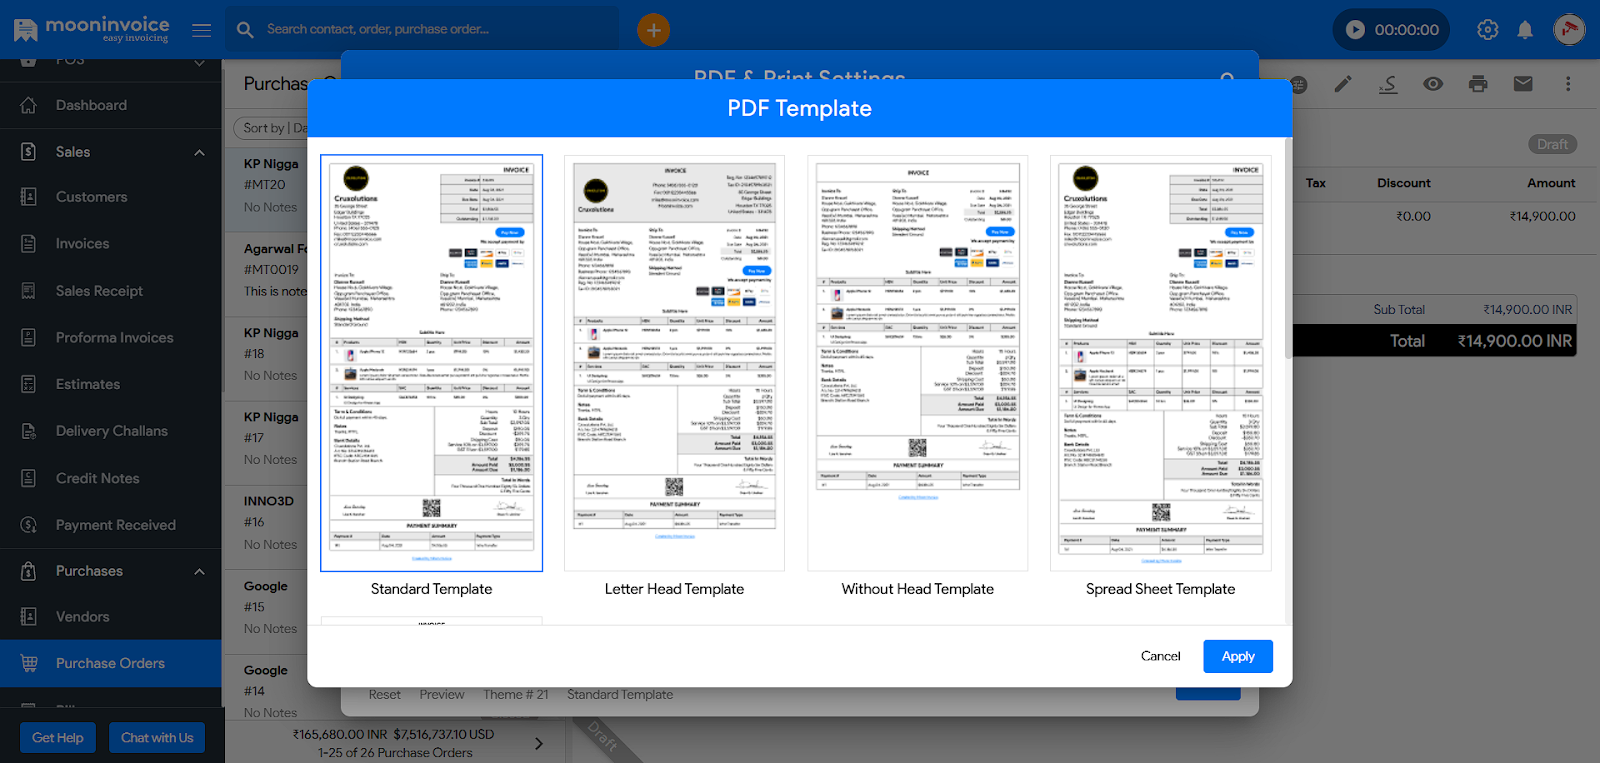Screen dimensions: 1600x763
Task: Click Cancel in PDF Template dialog
Action: 1160,656
